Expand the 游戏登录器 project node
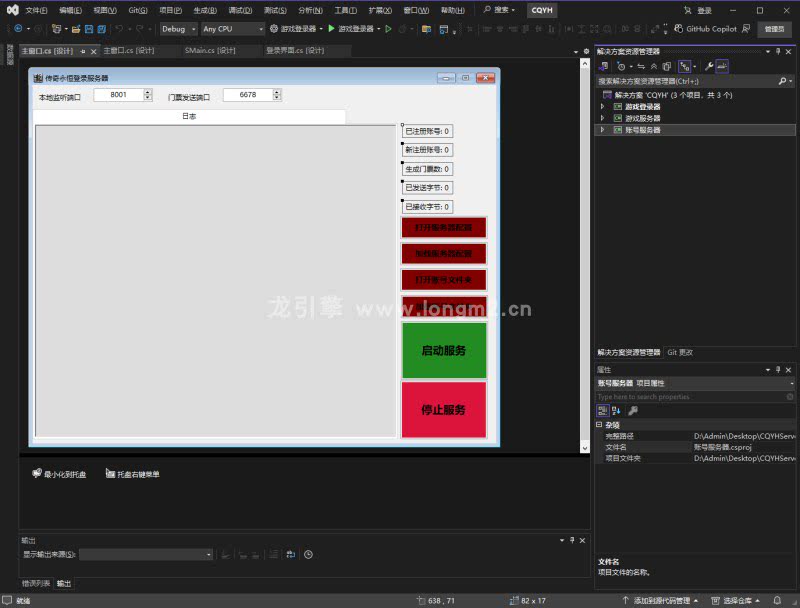This screenshot has width=800, height=608. (603, 107)
